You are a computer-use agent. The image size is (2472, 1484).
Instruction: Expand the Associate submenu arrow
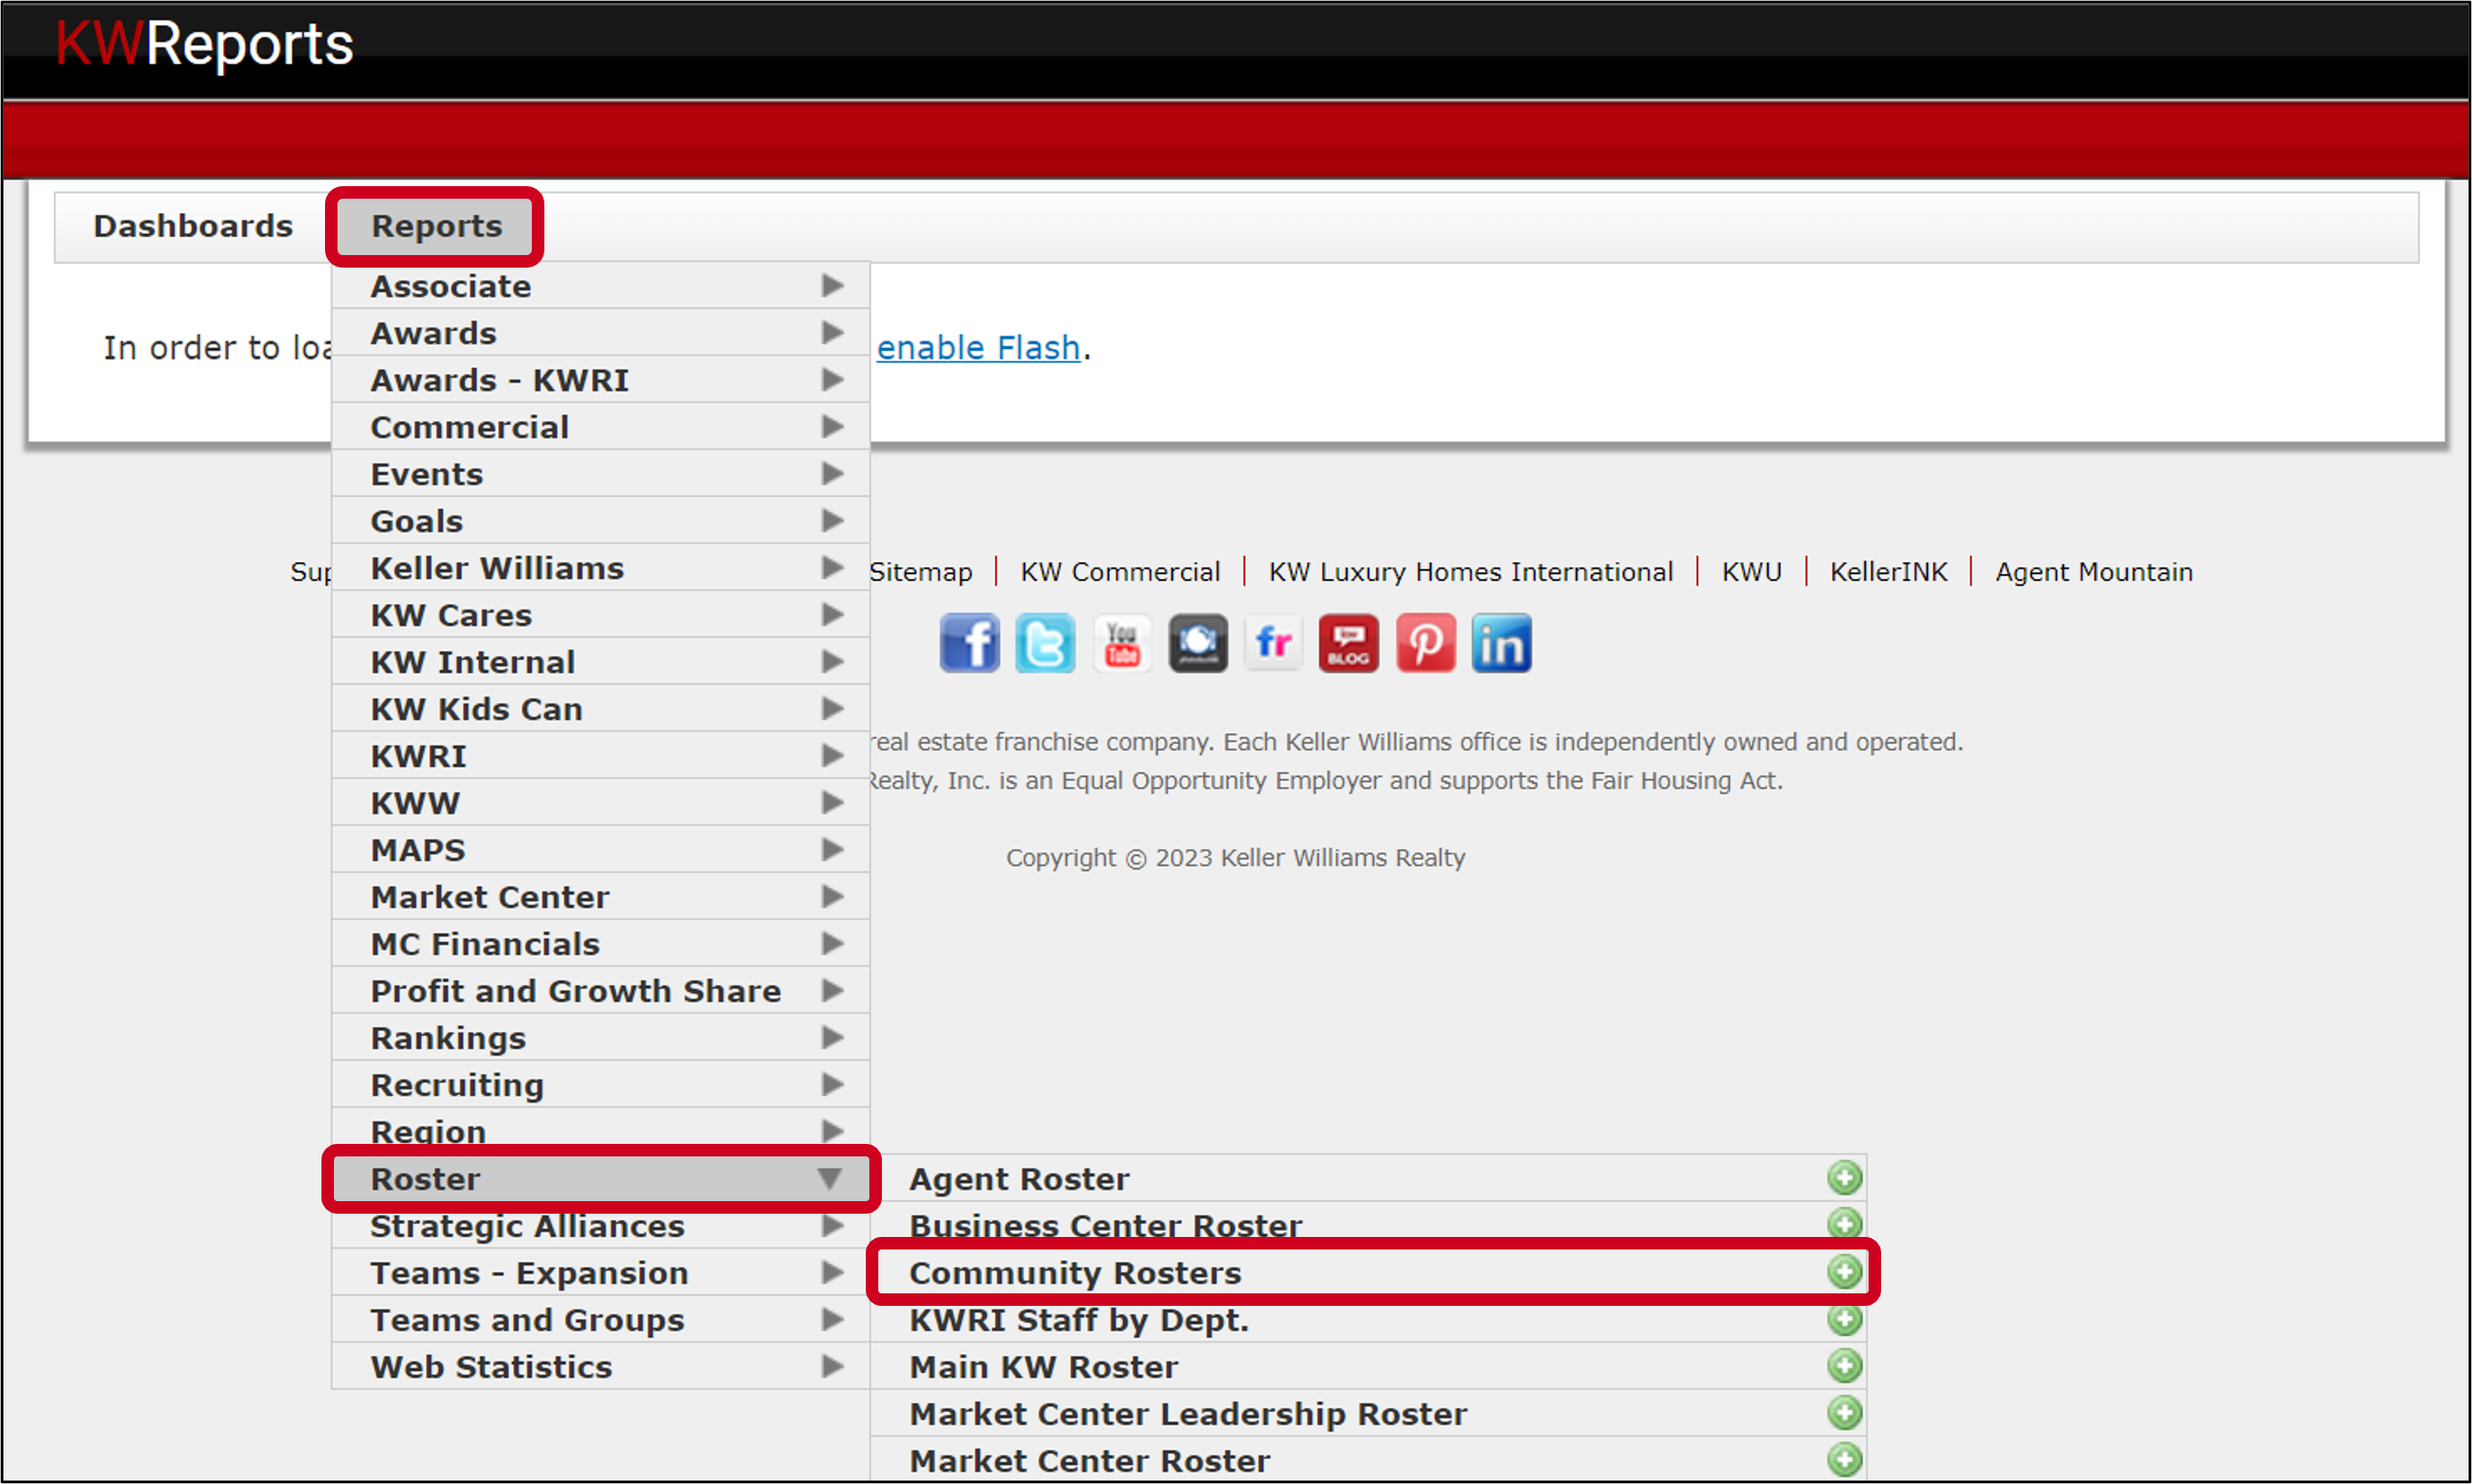pos(832,286)
